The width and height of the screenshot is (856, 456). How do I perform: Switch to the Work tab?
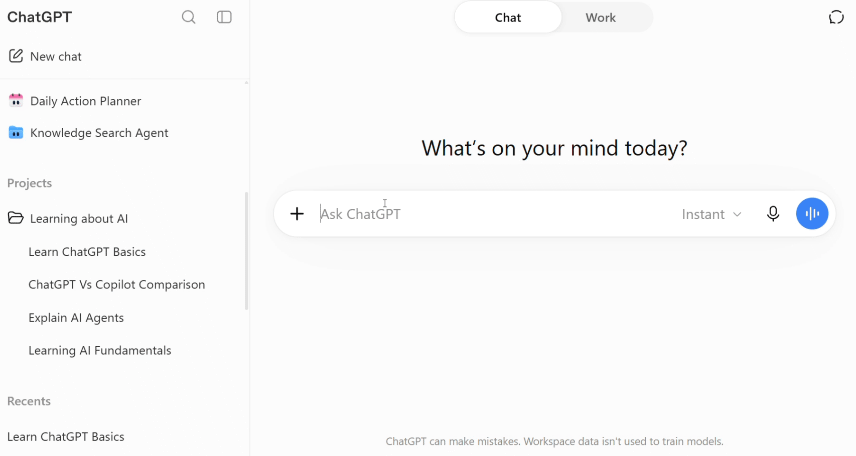[601, 17]
